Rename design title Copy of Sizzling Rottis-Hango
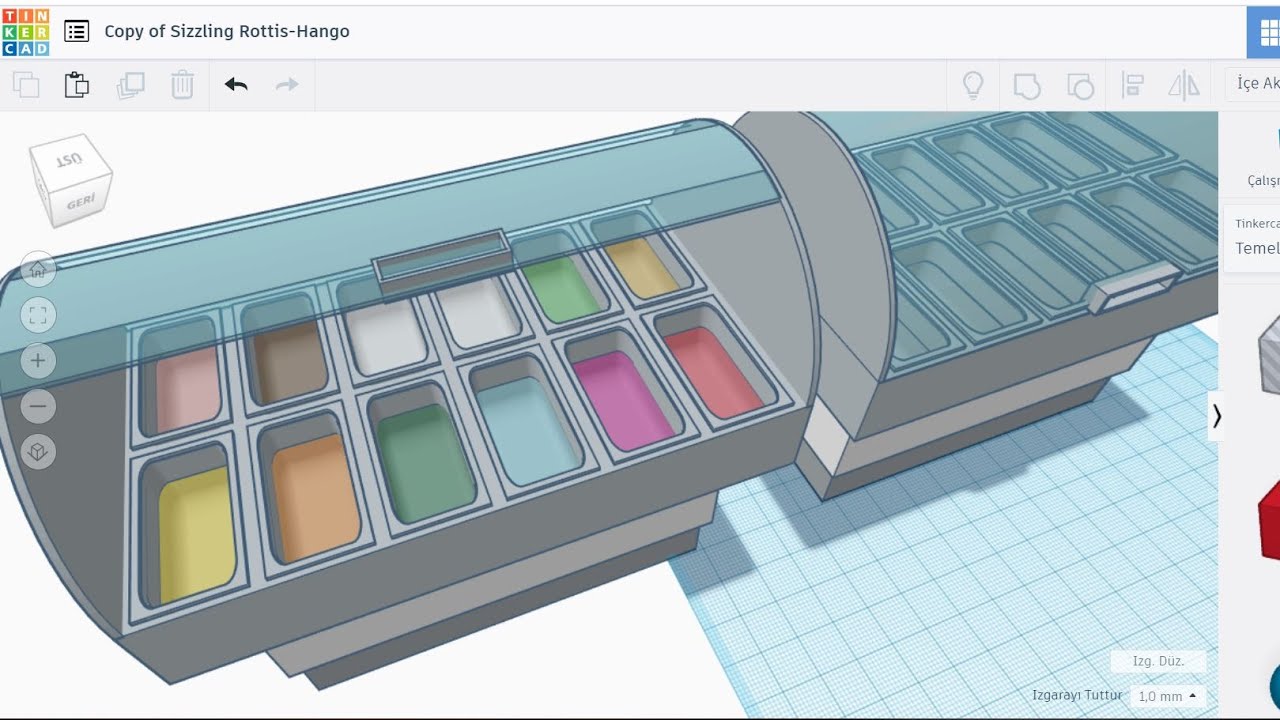The width and height of the screenshot is (1280, 720). click(227, 31)
